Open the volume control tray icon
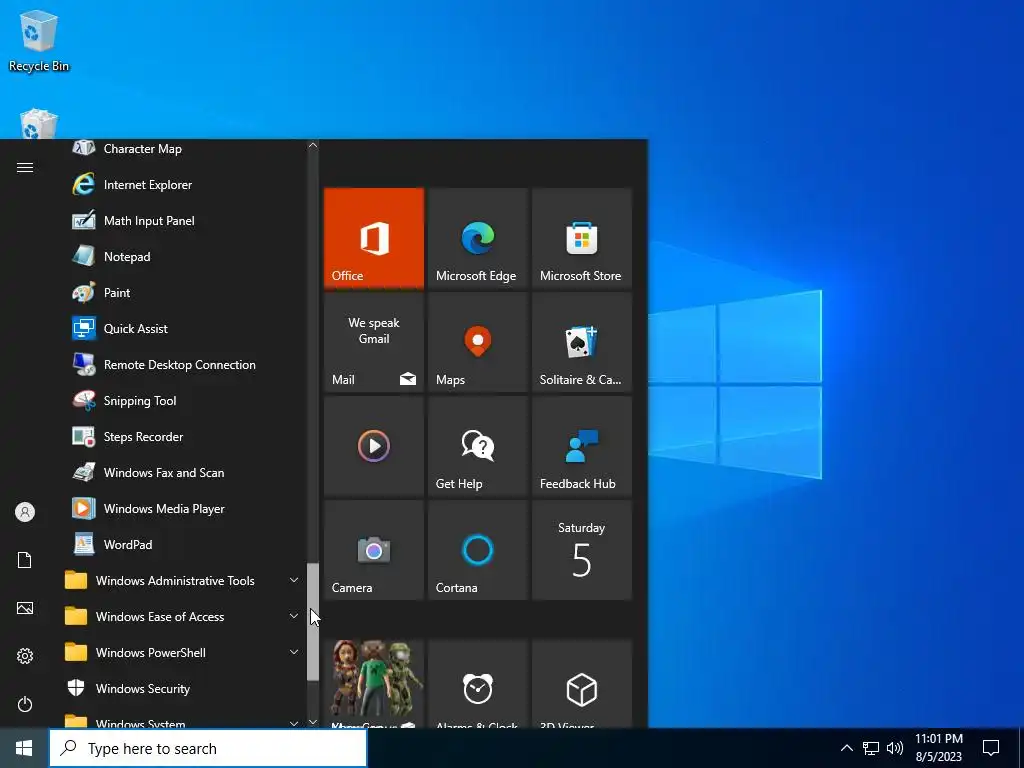1024x768 pixels. click(x=895, y=748)
